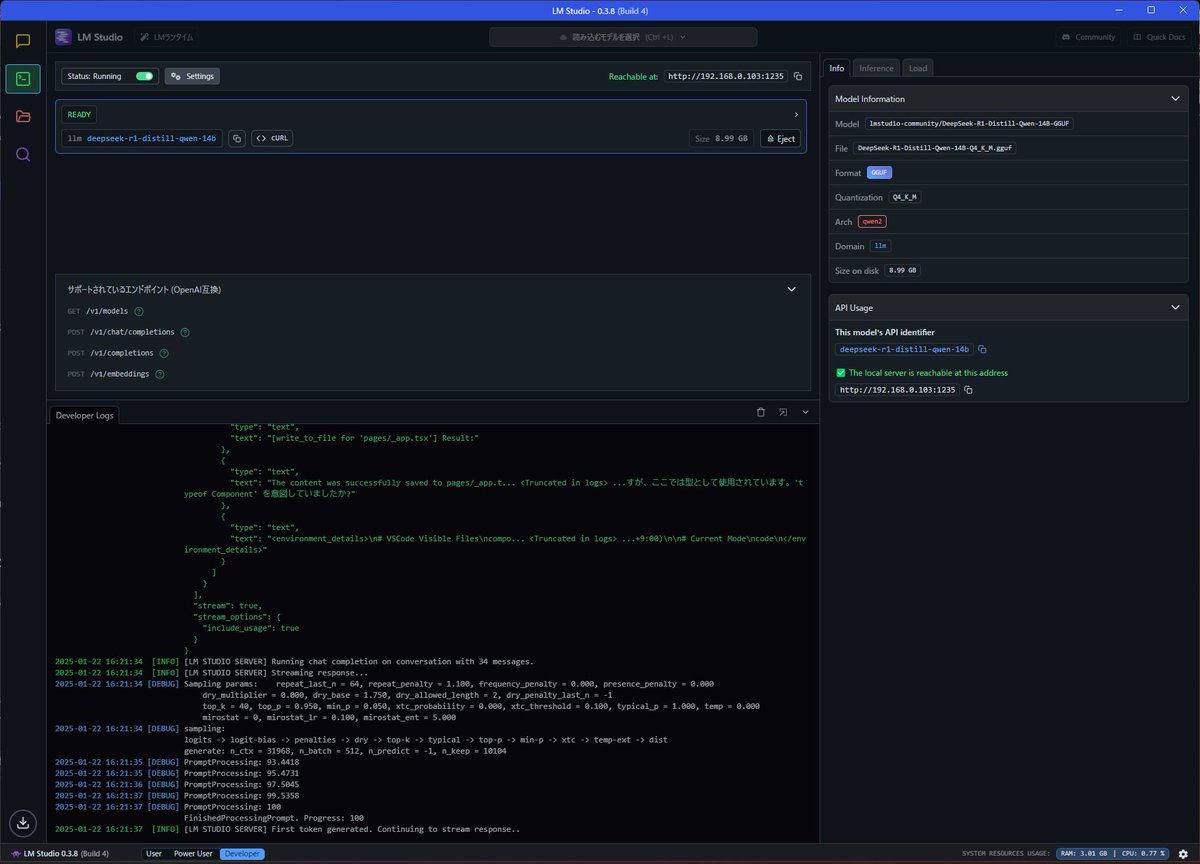Click the Q4_K_M quantization badge
1200x864 pixels.
[x=905, y=197]
